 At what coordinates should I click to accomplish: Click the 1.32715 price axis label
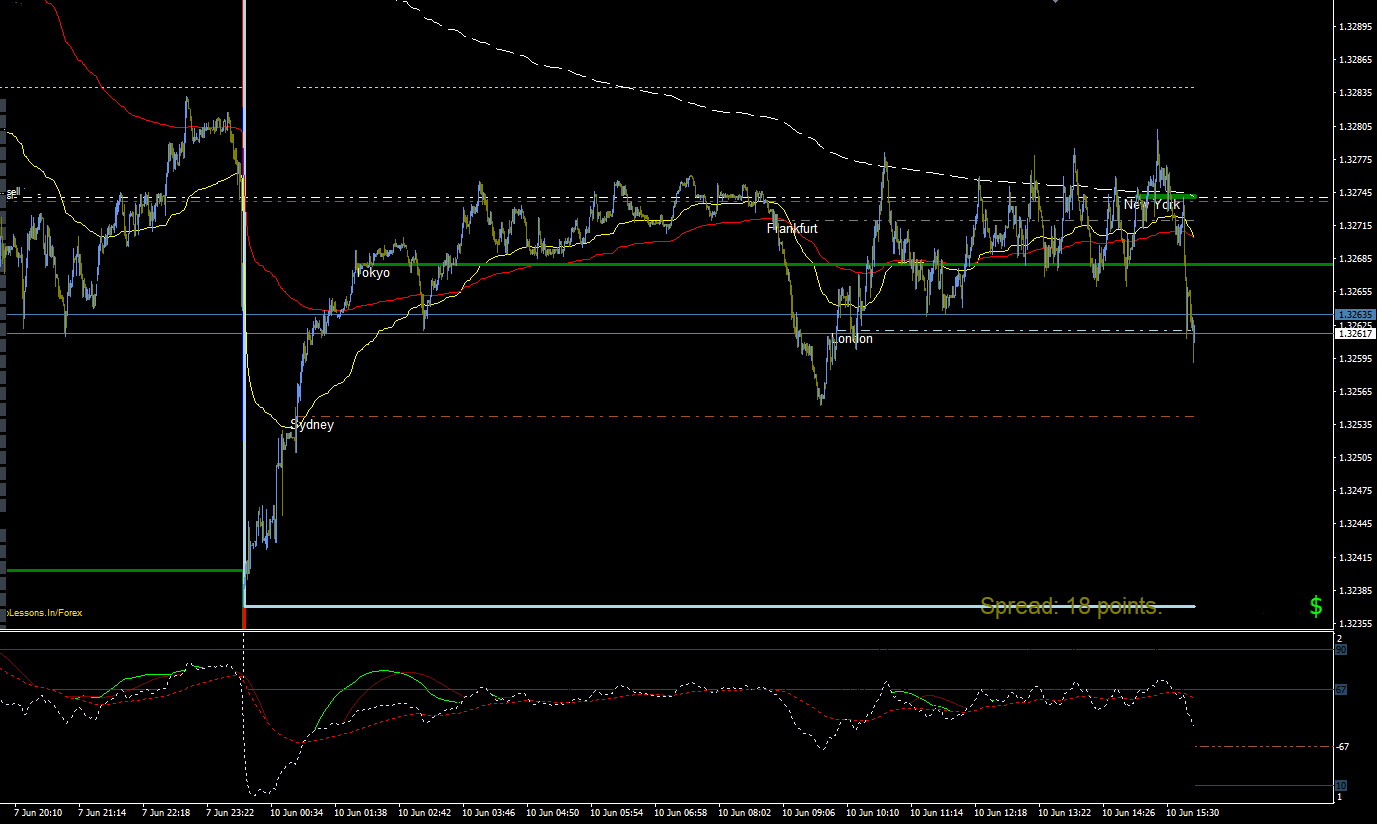pos(1356,226)
